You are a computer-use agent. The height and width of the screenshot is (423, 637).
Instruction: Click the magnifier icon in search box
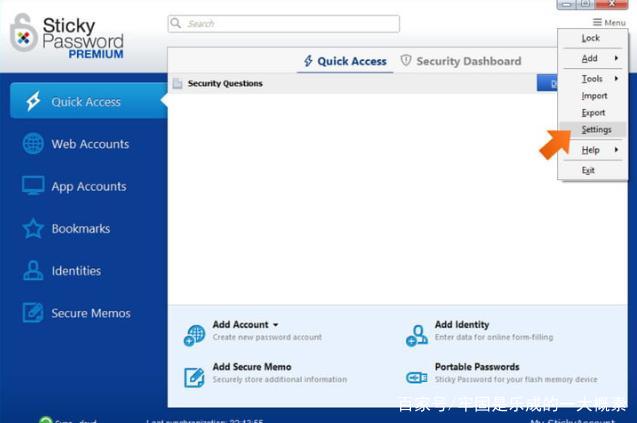point(176,23)
